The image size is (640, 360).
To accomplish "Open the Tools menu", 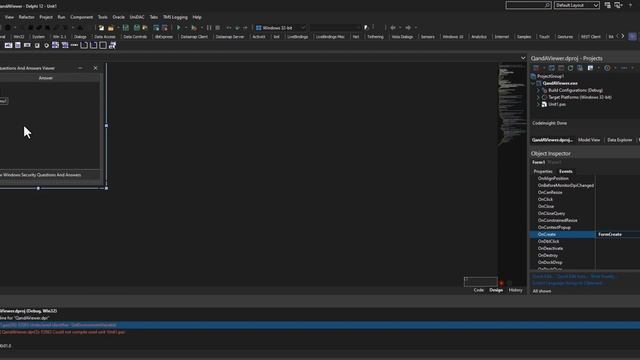I will click(102, 17).
